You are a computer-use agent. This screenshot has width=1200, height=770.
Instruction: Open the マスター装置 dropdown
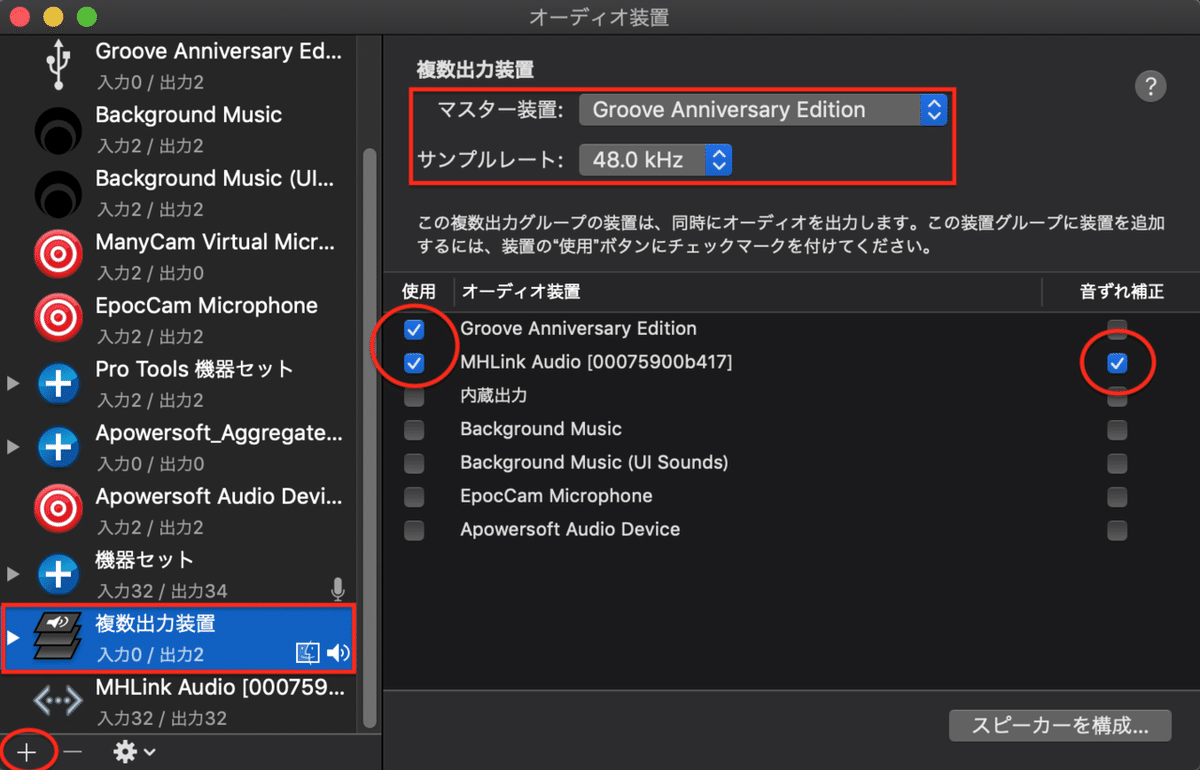763,110
